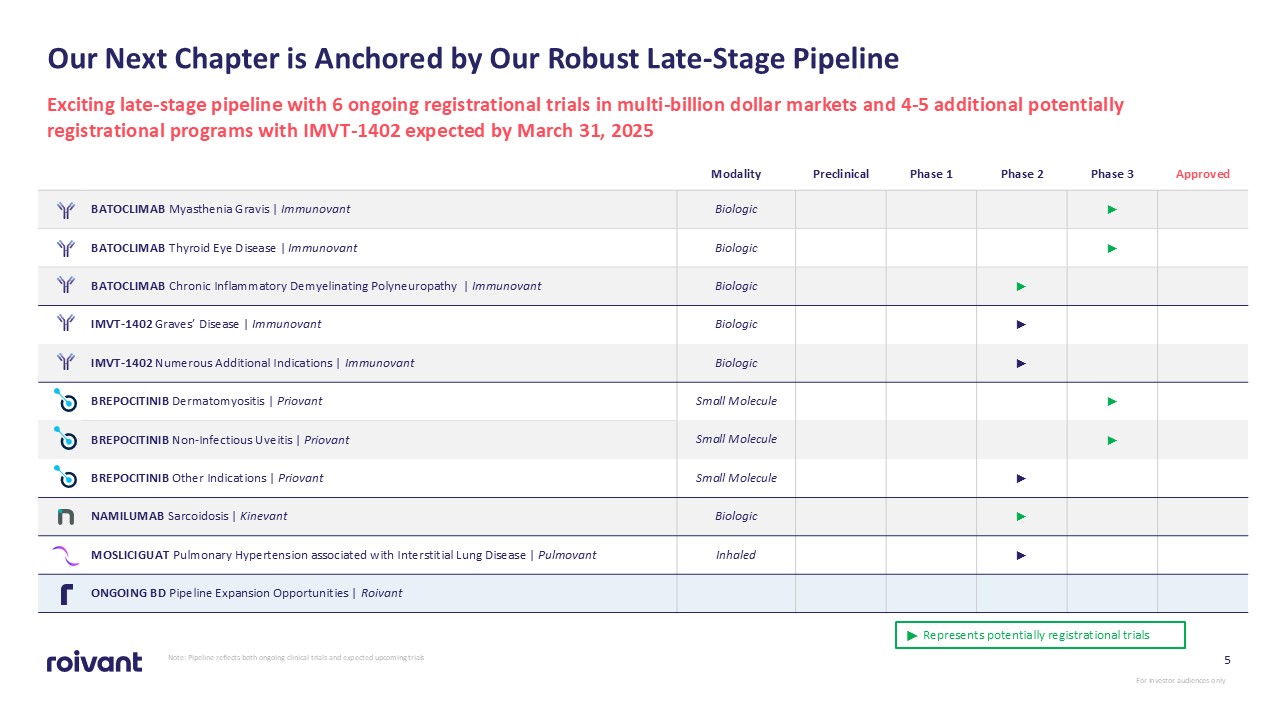Select the Modality column header
Screen dimensions: 1280x720
[736, 174]
